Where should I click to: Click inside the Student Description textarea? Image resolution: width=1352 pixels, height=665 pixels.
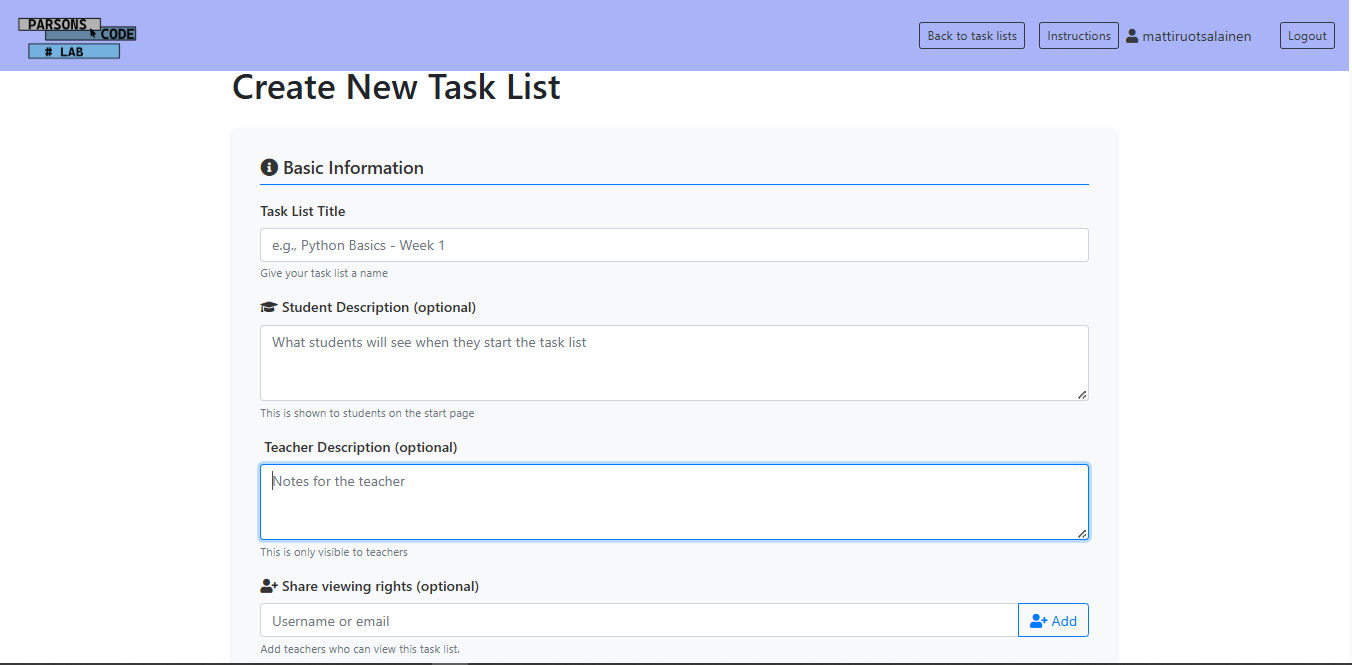674,362
